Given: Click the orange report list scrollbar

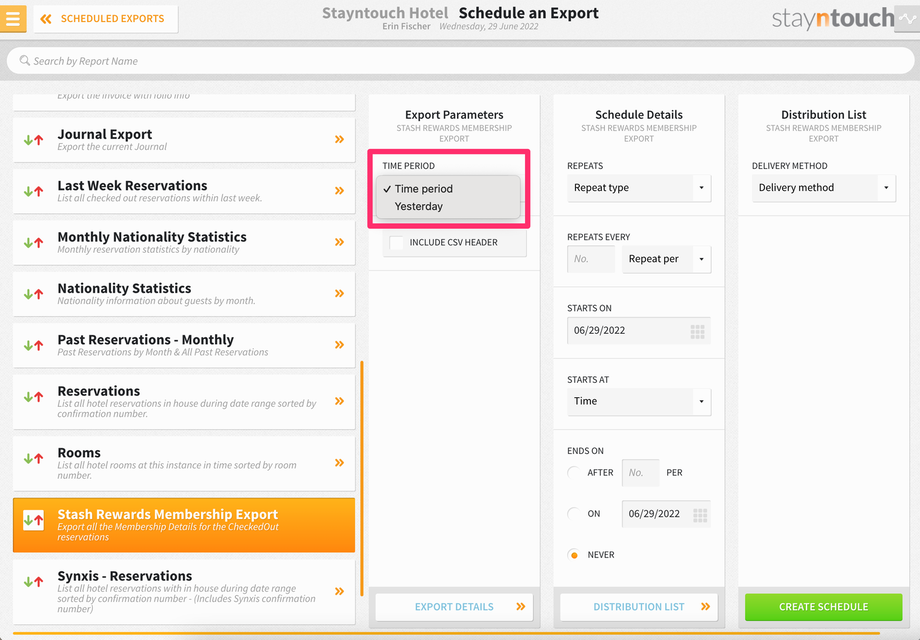Looking at the screenshot, I should tap(362, 478).
